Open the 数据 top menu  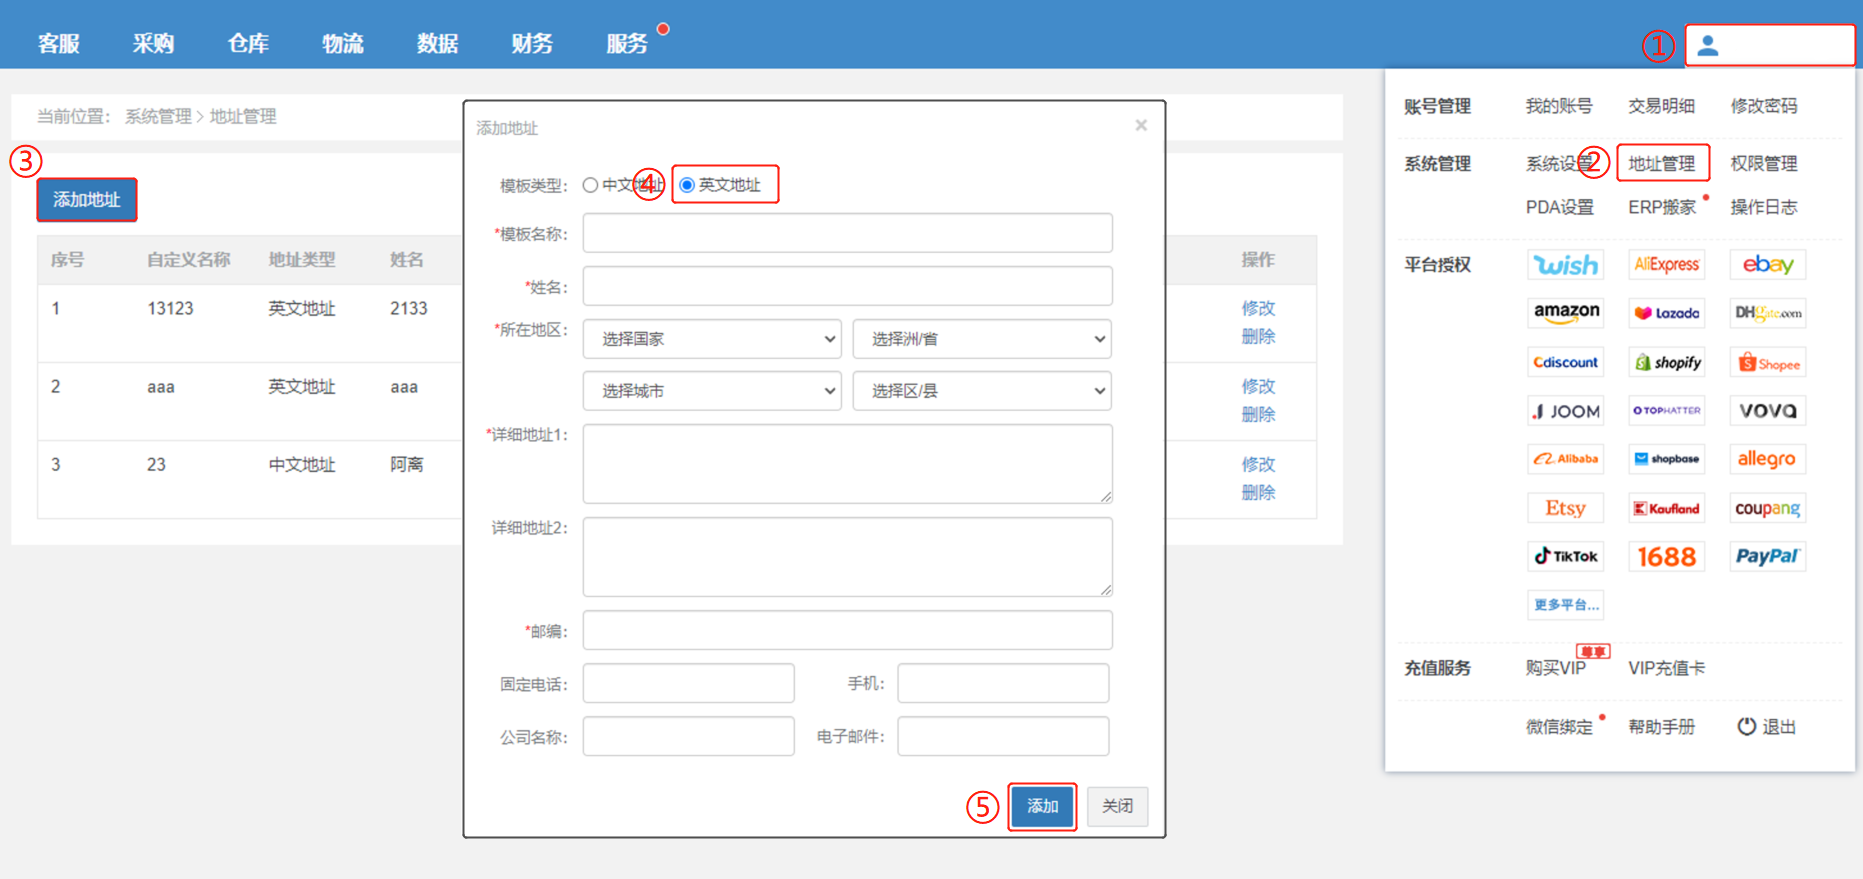click(438, 44)
